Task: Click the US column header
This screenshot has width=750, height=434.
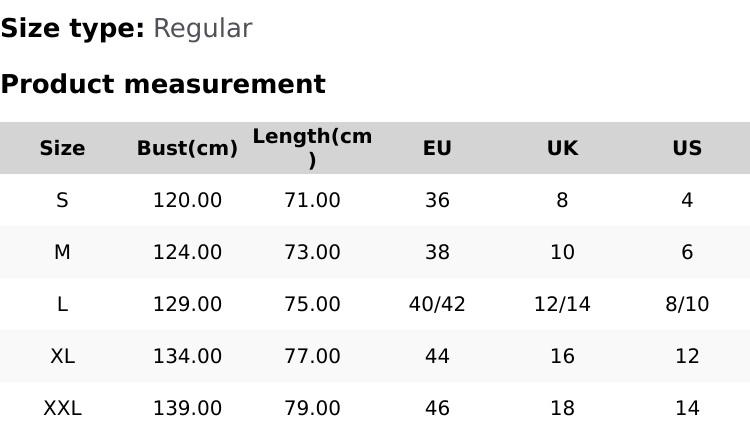Action: tap(687, 148)
